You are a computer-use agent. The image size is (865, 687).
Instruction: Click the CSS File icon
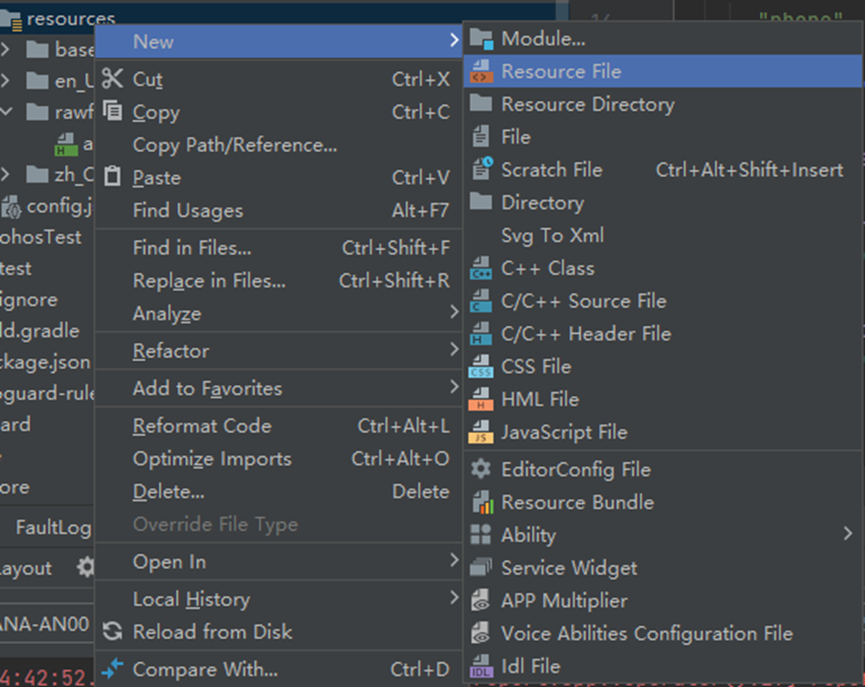pyautogui.click(x=481, y=366)
